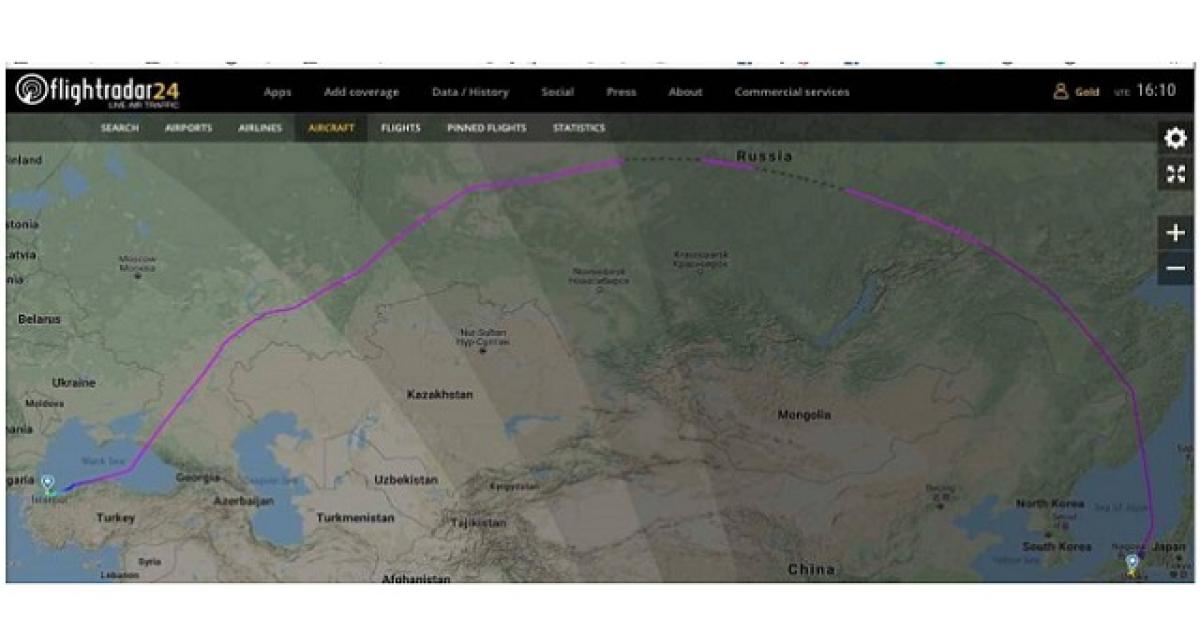Open the map settings gear icon
Image resolution: width=1200 pixels, height=640 pixels.
click(1175, 138)
